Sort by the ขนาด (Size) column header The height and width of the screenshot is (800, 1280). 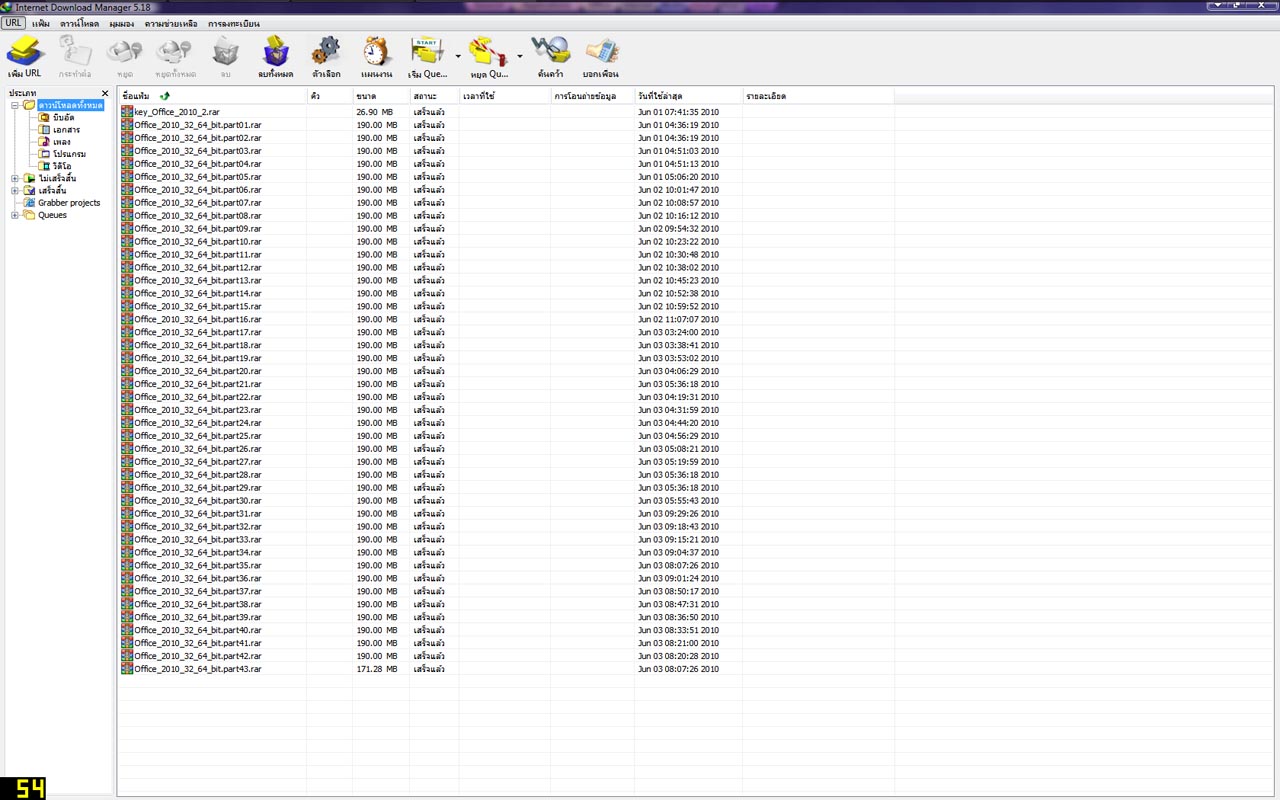pyautogui.click(x=380, y=96)
